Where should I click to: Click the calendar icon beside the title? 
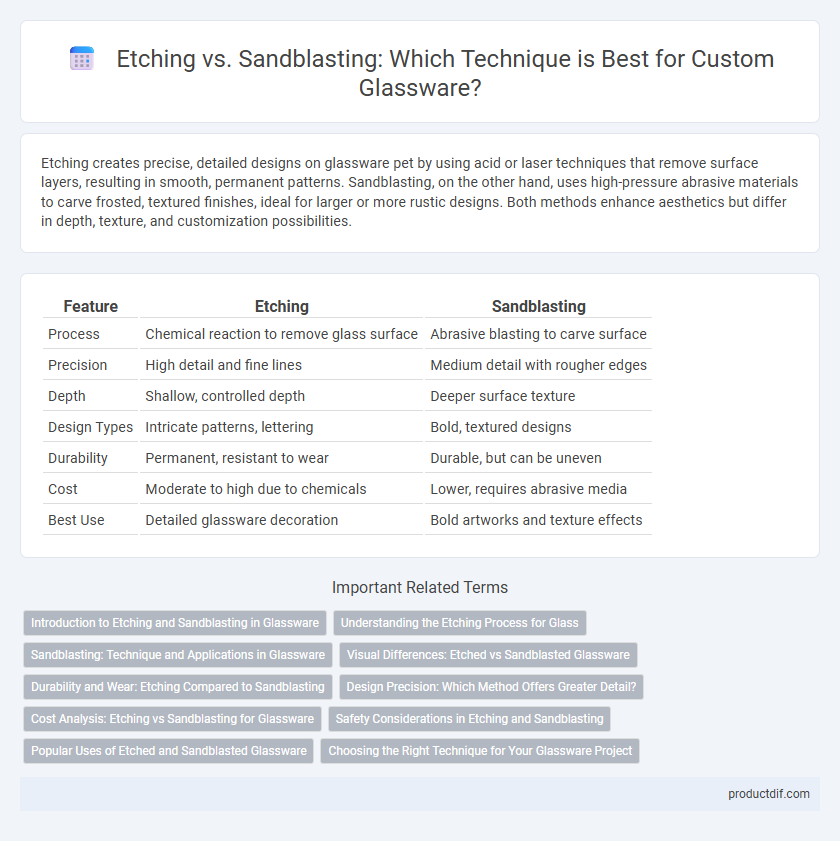coord(82,58)
